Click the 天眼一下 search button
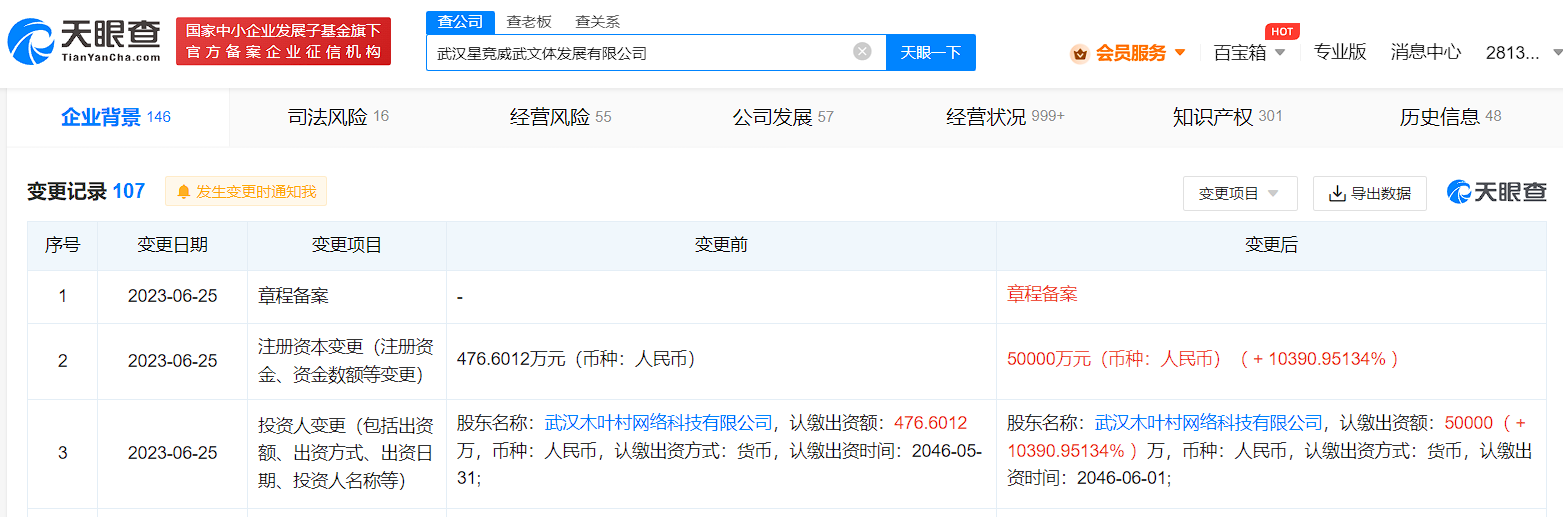 coord(931,52)
